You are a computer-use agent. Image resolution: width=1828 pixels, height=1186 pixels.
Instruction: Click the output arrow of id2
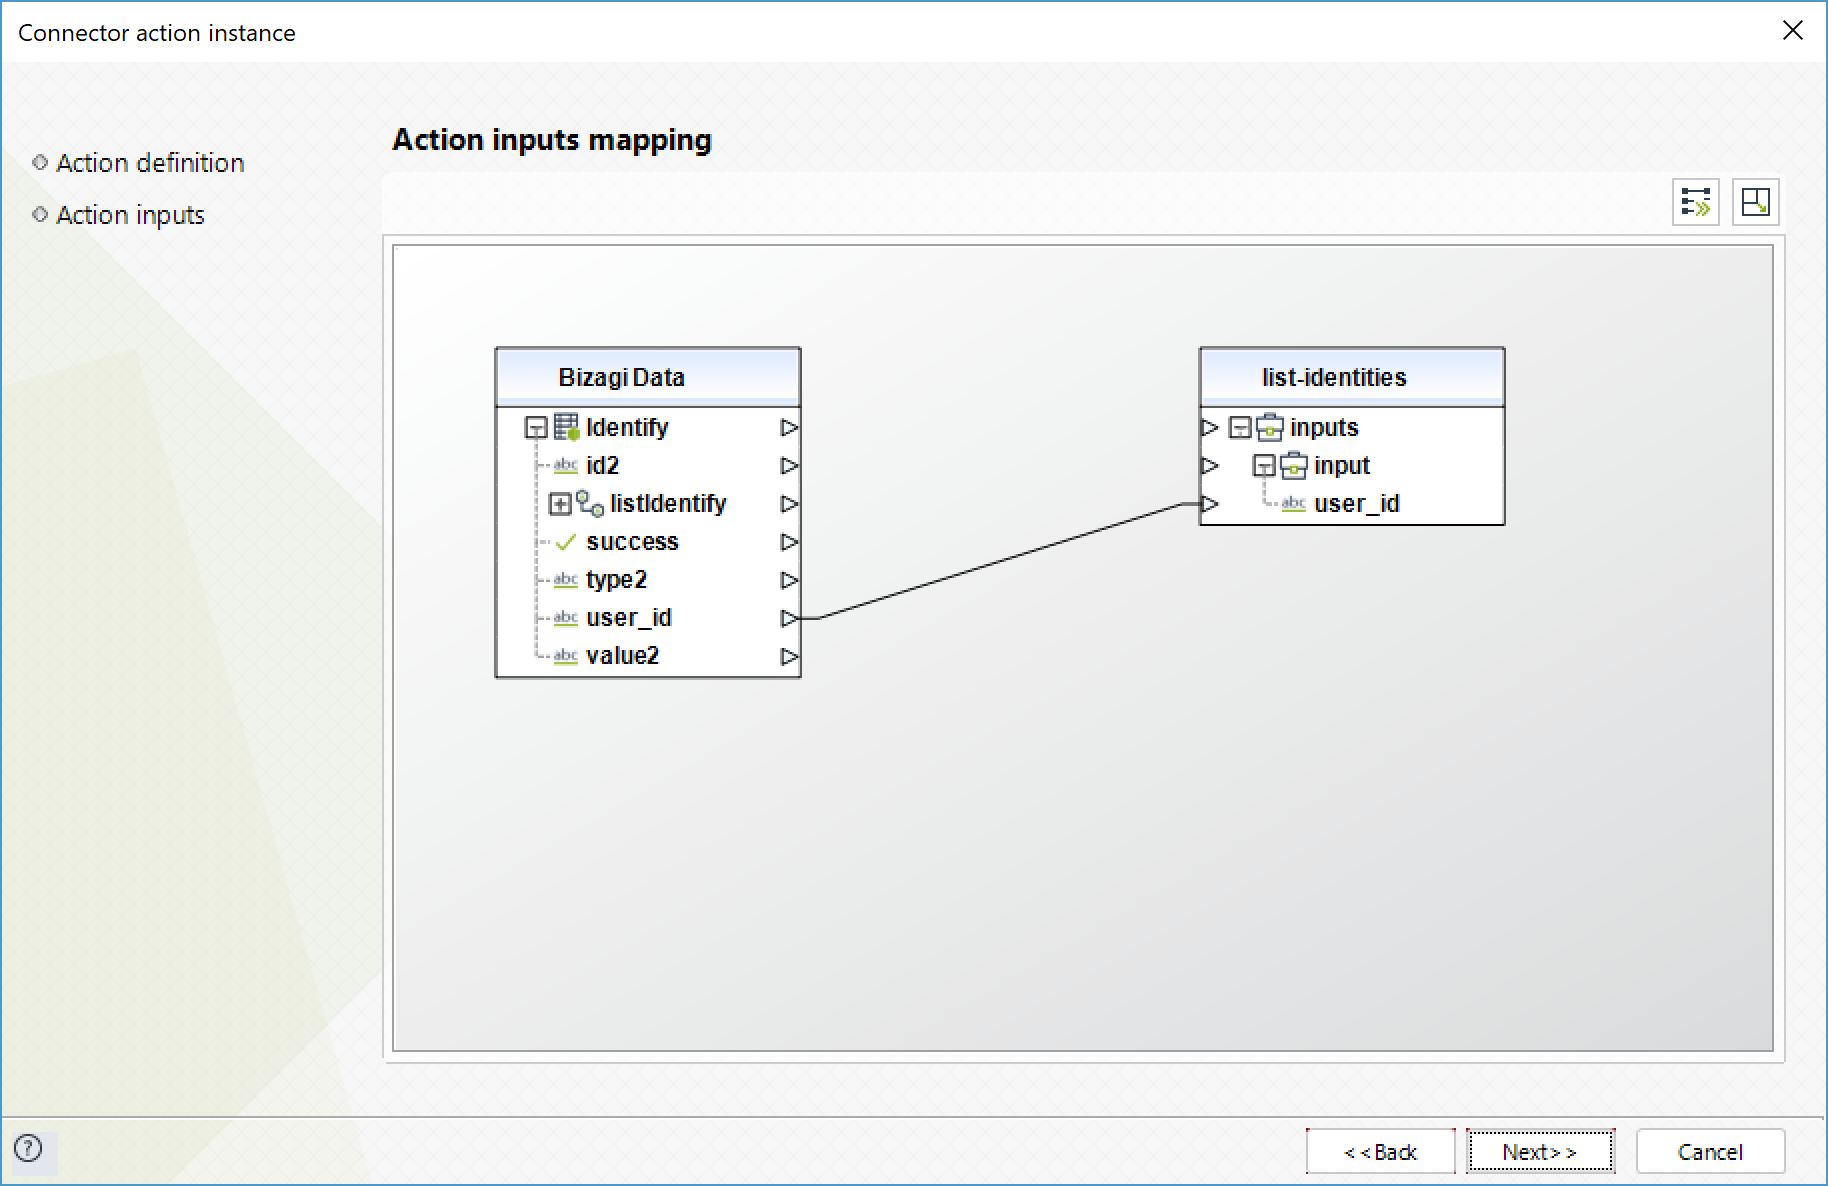tap(789, 466)
